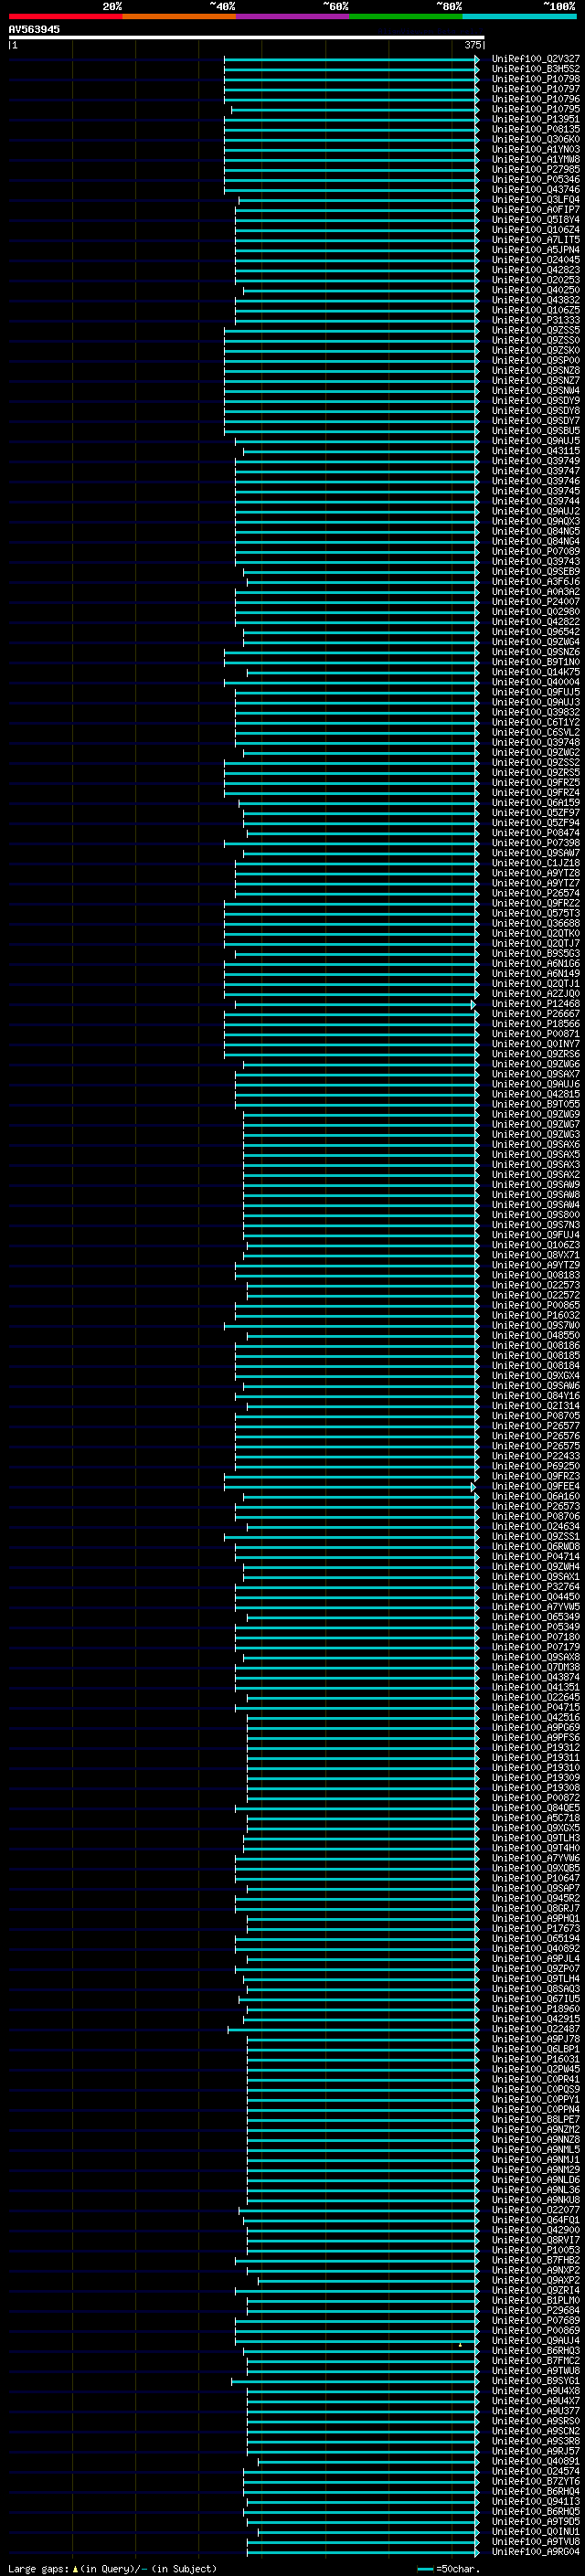Open hit UniRef100_O24045
This screenshot has height=2576, width=585.
(535, 260)
